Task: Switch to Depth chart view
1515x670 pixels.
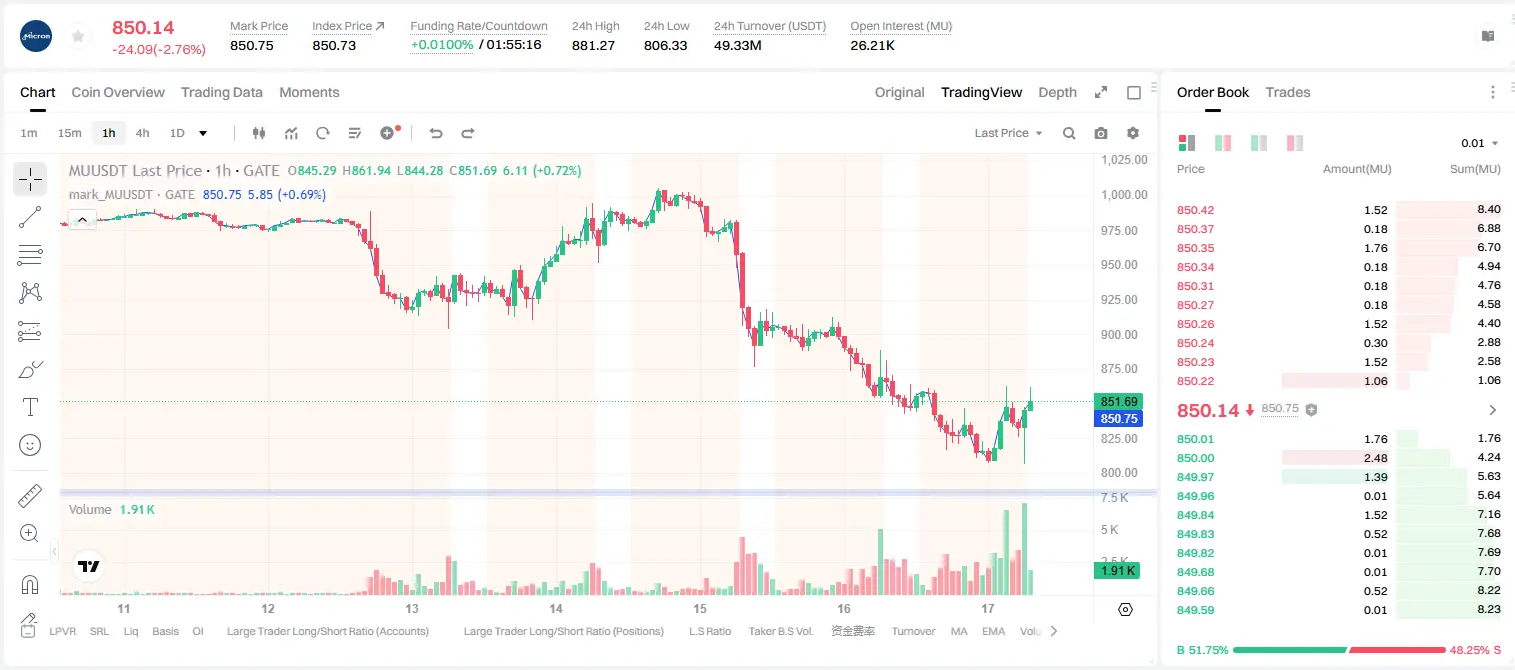Action: pyautogui.click(x=1057, y=92)
